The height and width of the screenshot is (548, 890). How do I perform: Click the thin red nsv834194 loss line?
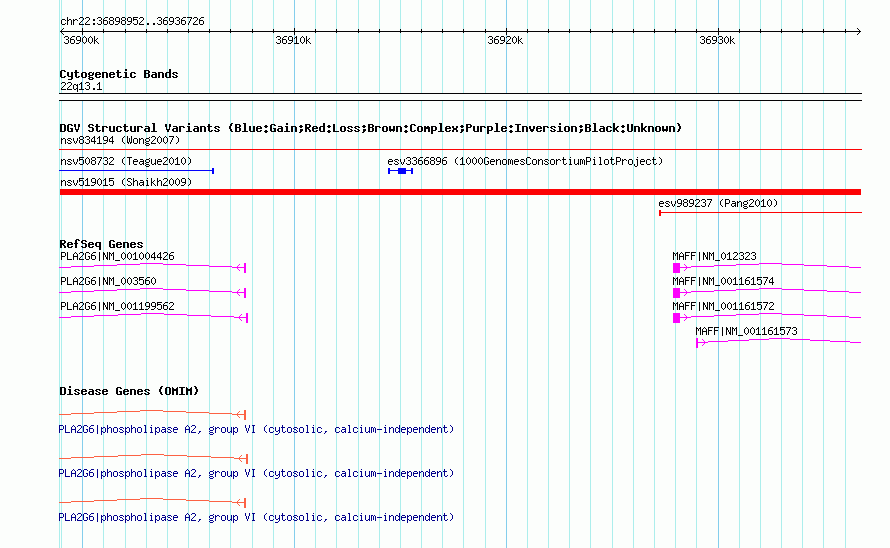coord(460,149)
